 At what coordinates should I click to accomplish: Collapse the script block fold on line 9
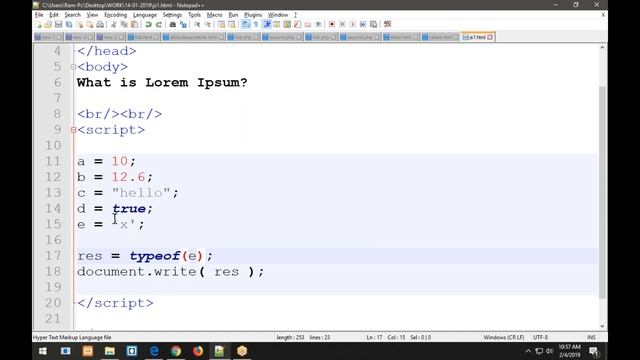[x=73, y=130]
